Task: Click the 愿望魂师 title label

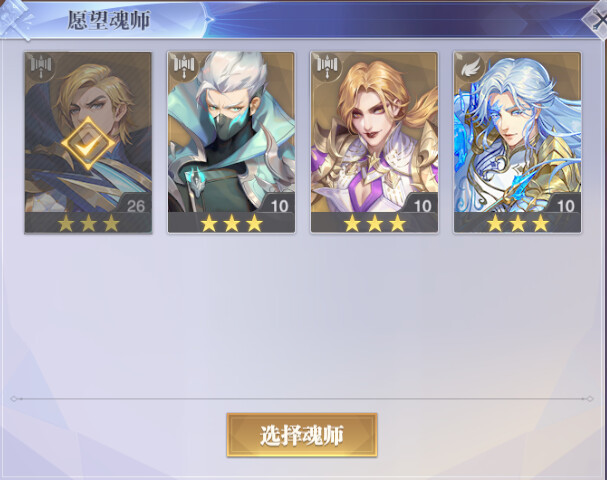Action: (109, 20)
